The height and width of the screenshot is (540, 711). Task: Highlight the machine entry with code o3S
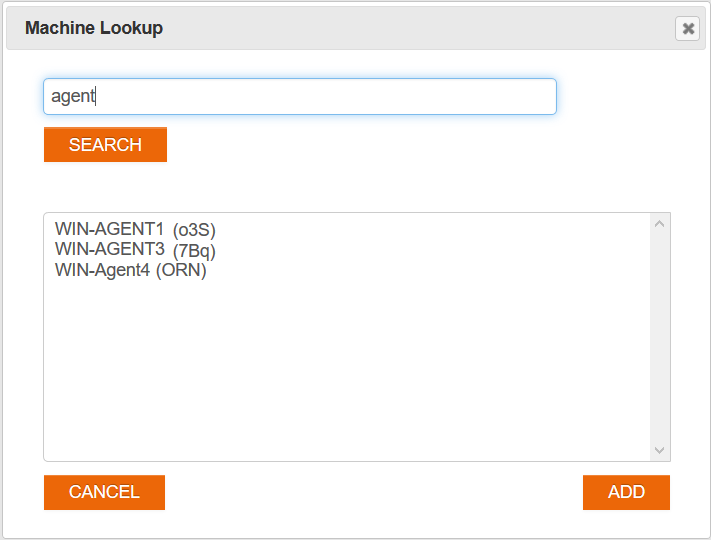[x=135, y=230]
